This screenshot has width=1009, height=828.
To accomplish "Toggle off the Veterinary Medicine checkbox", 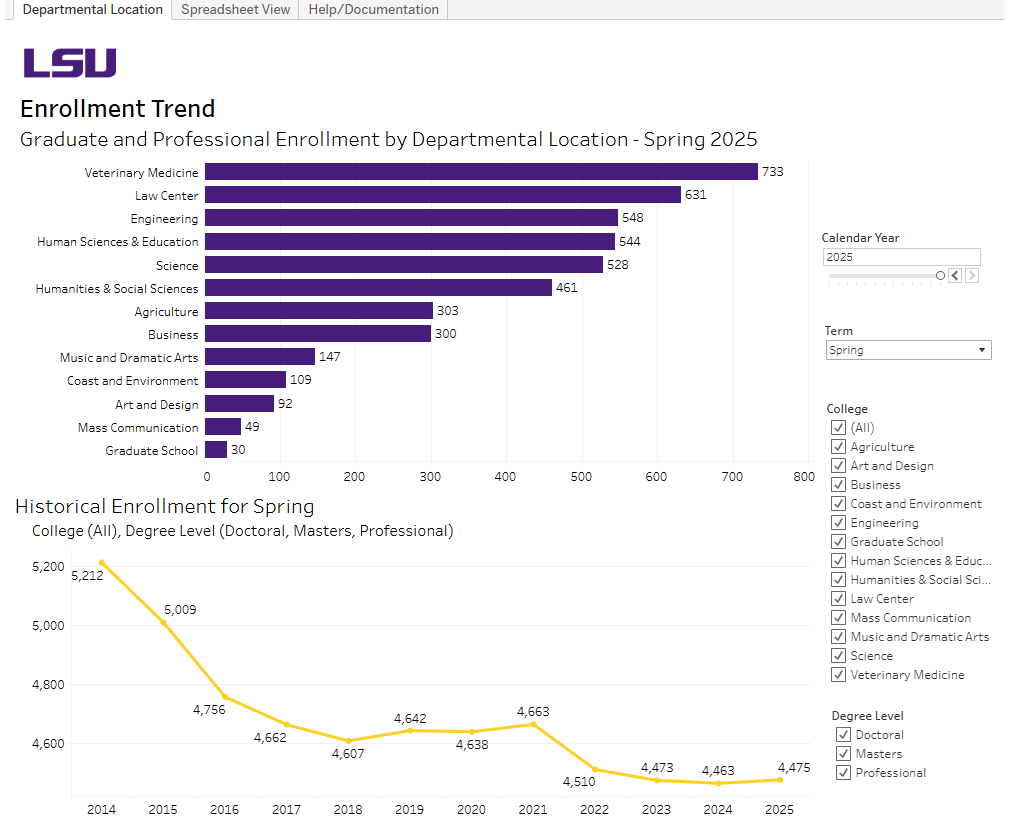I will point(838,674).
